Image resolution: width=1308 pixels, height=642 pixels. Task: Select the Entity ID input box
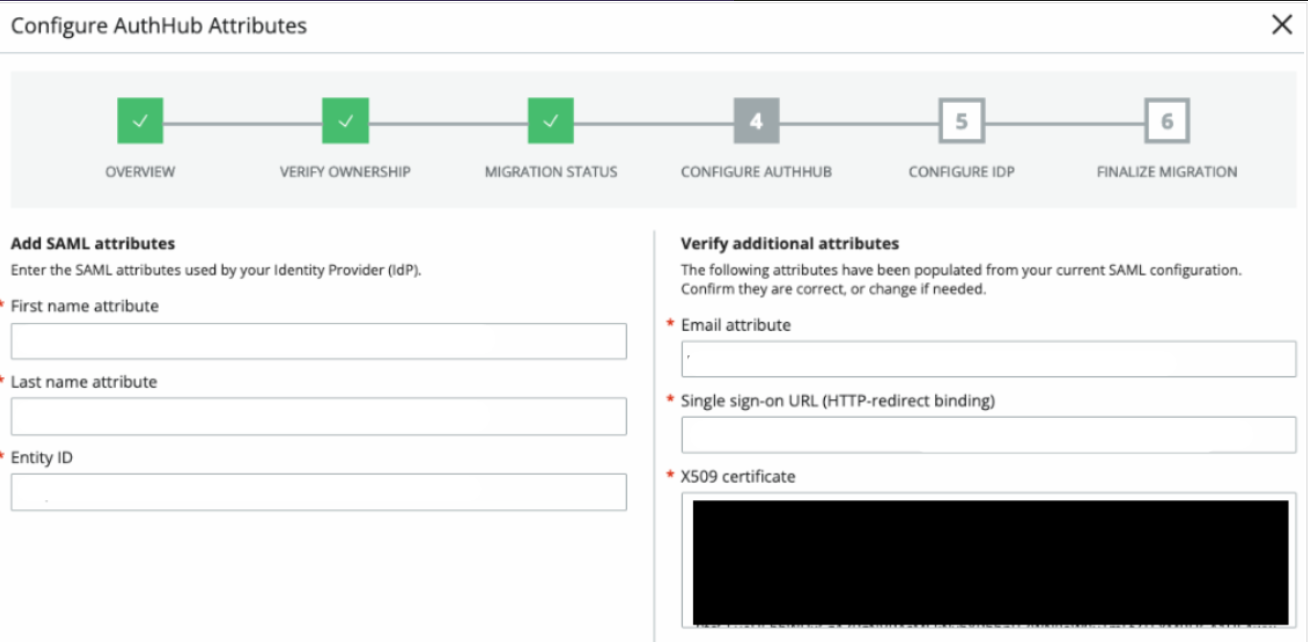pos(318,492)
